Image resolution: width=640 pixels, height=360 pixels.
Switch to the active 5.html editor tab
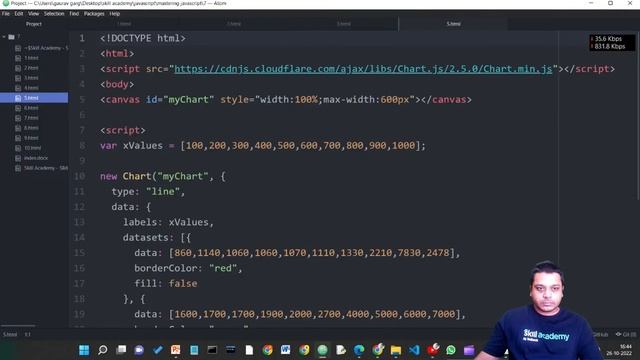click(x=453, y=24)
